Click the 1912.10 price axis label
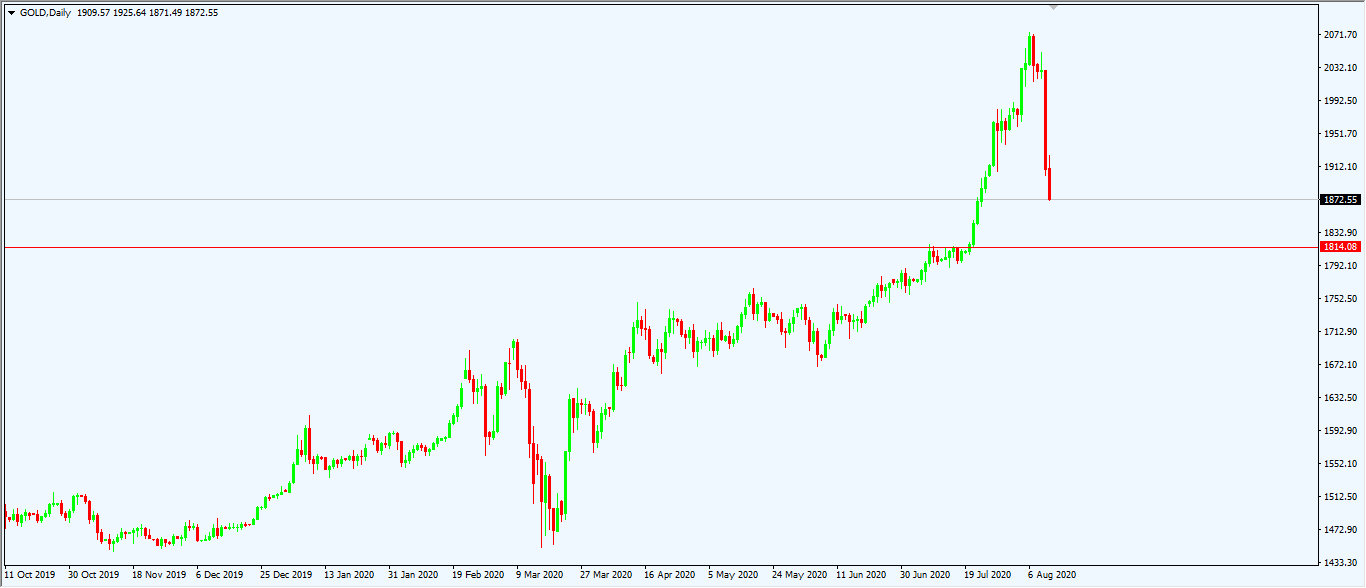Screen dimensions: 1366x588 (1340, 167)
